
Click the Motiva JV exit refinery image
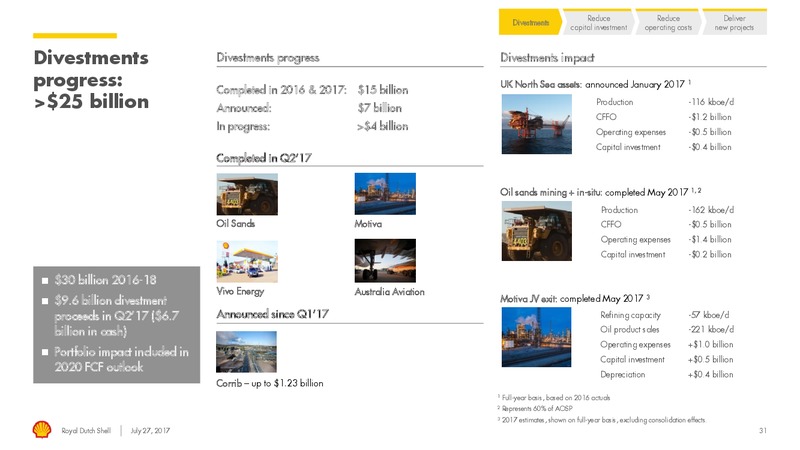coord(536,337)
